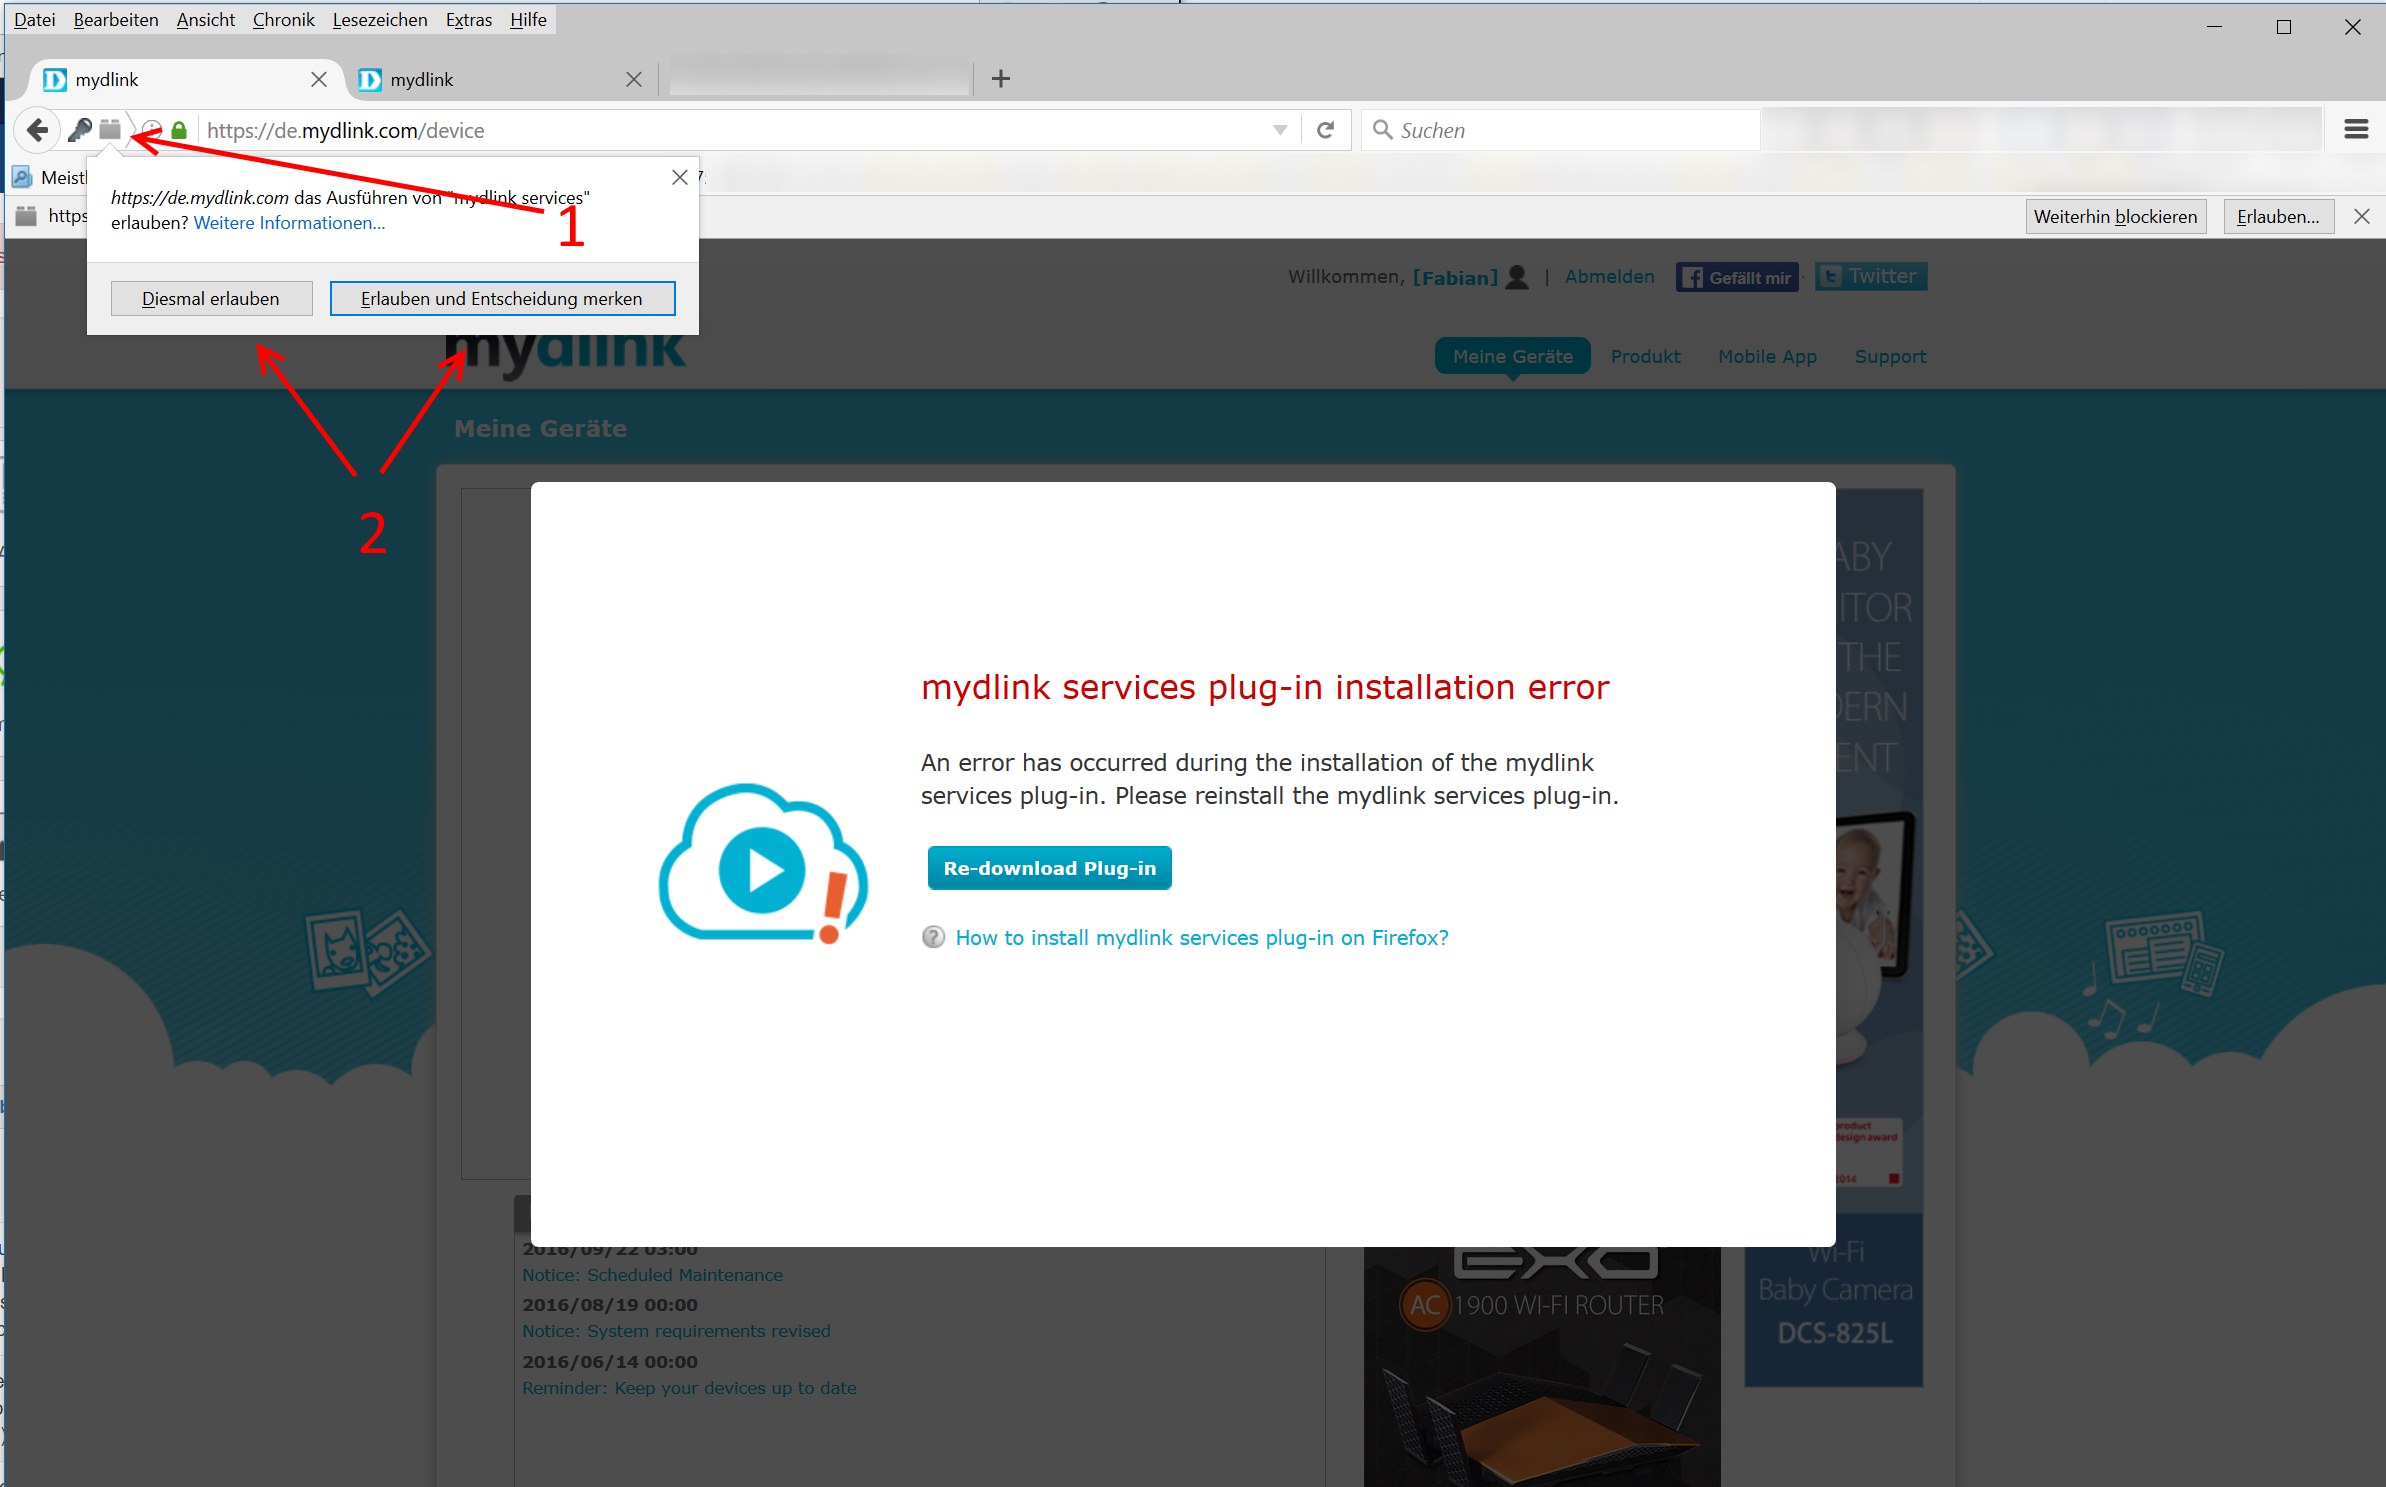Click the user profile icon next to Fabian

(x=1517, y=277)
